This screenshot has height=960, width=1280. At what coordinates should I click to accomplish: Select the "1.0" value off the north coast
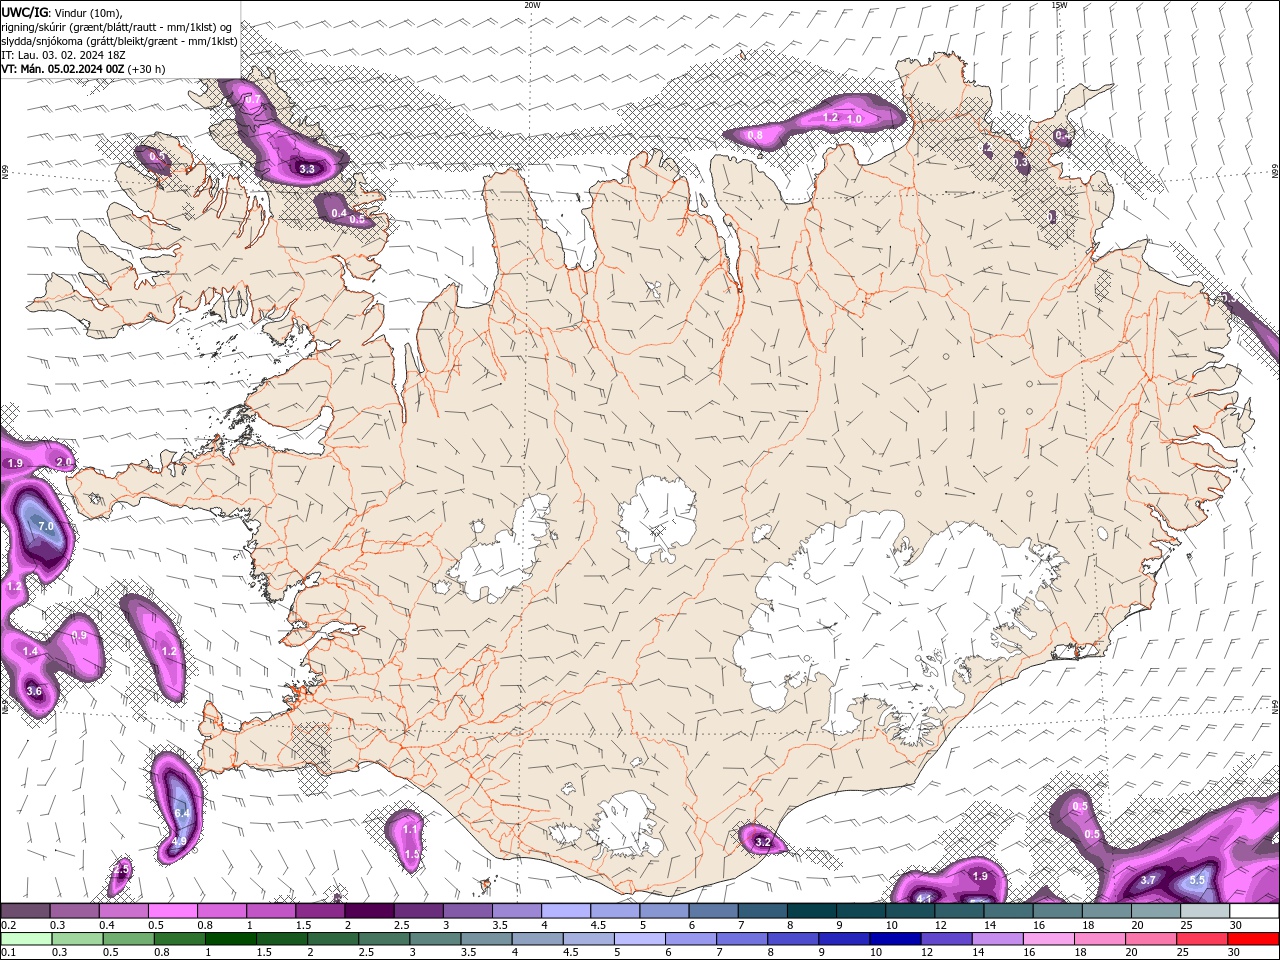pyautogui.click(x=854, y=119)
